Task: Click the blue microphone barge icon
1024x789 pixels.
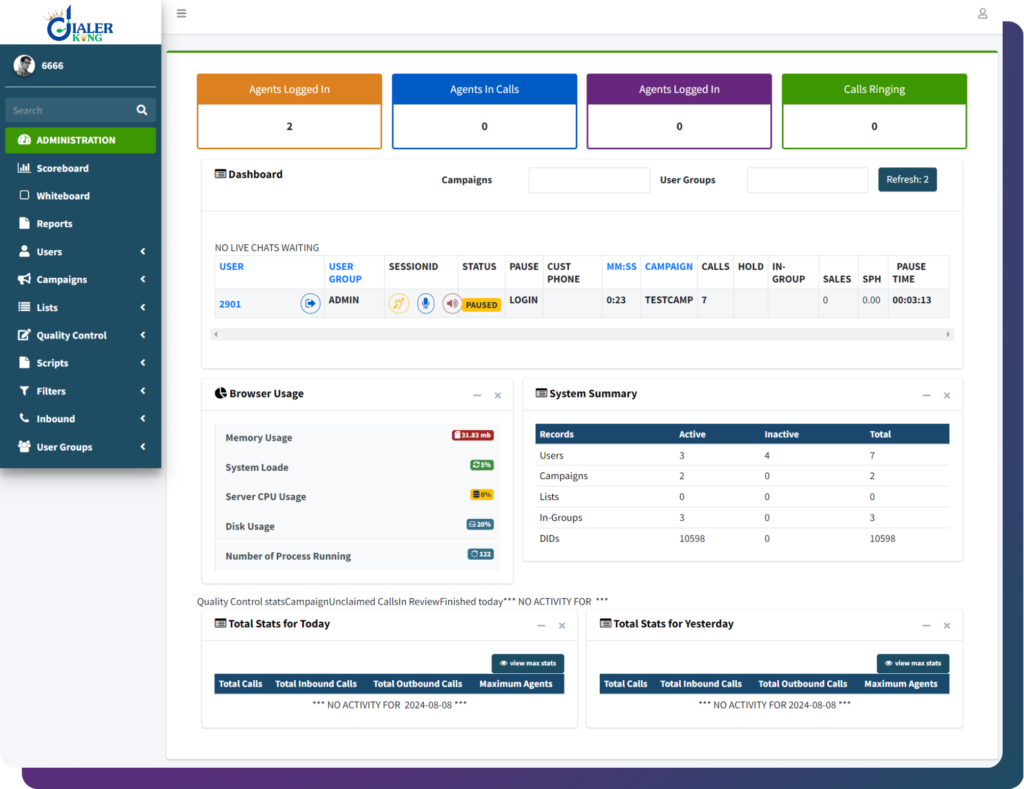Action: point(426,303)
